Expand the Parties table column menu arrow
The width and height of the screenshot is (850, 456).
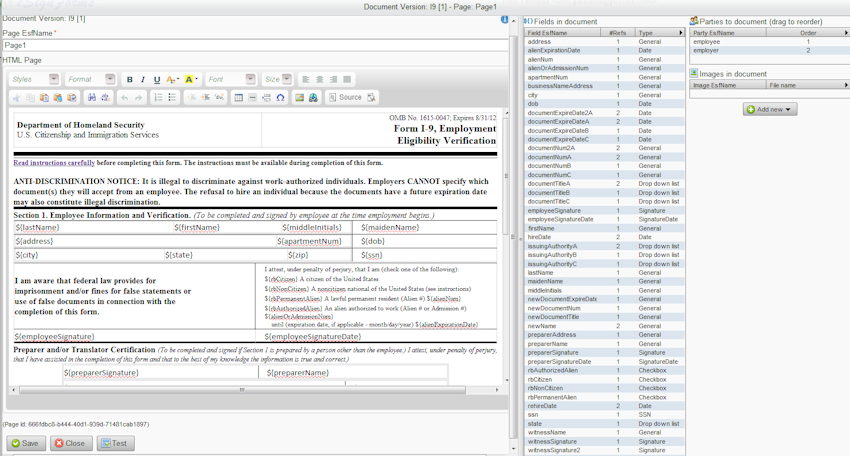pyautogui.click(x=846, y=33)
